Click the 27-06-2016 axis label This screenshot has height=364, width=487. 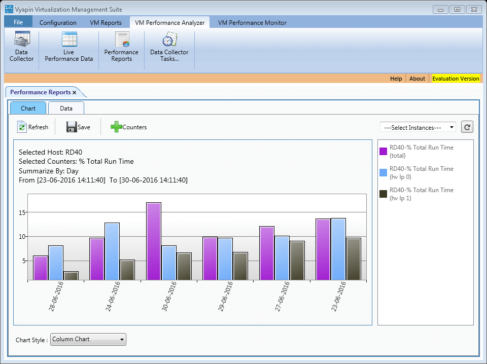[282, 296]
